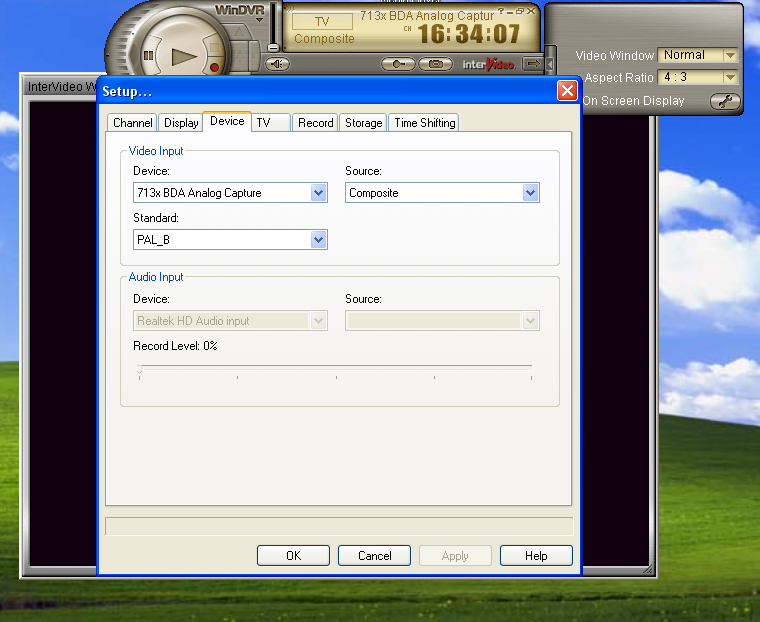Click the Composite text in WinDVR display

[324, 39]
